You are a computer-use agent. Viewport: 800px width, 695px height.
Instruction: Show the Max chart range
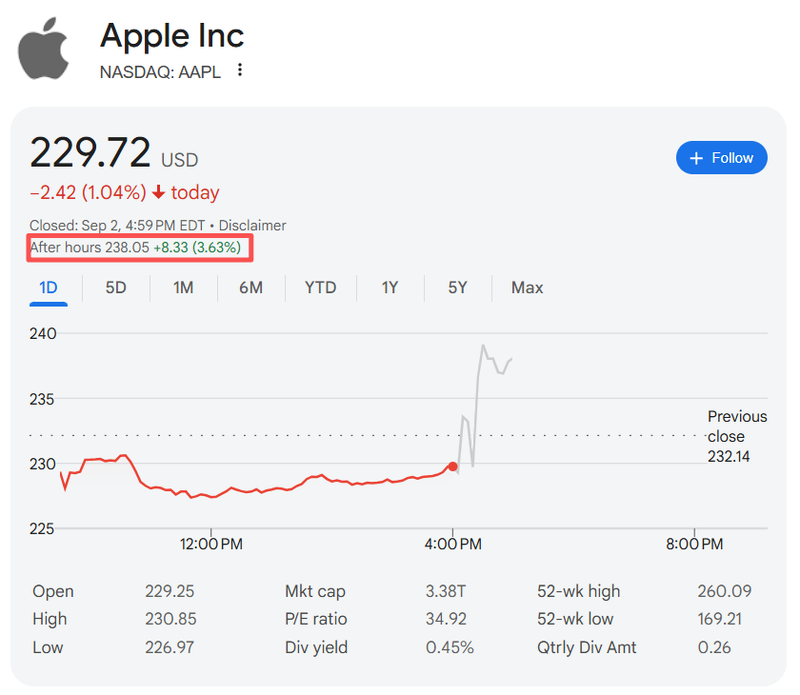(527, 288)
